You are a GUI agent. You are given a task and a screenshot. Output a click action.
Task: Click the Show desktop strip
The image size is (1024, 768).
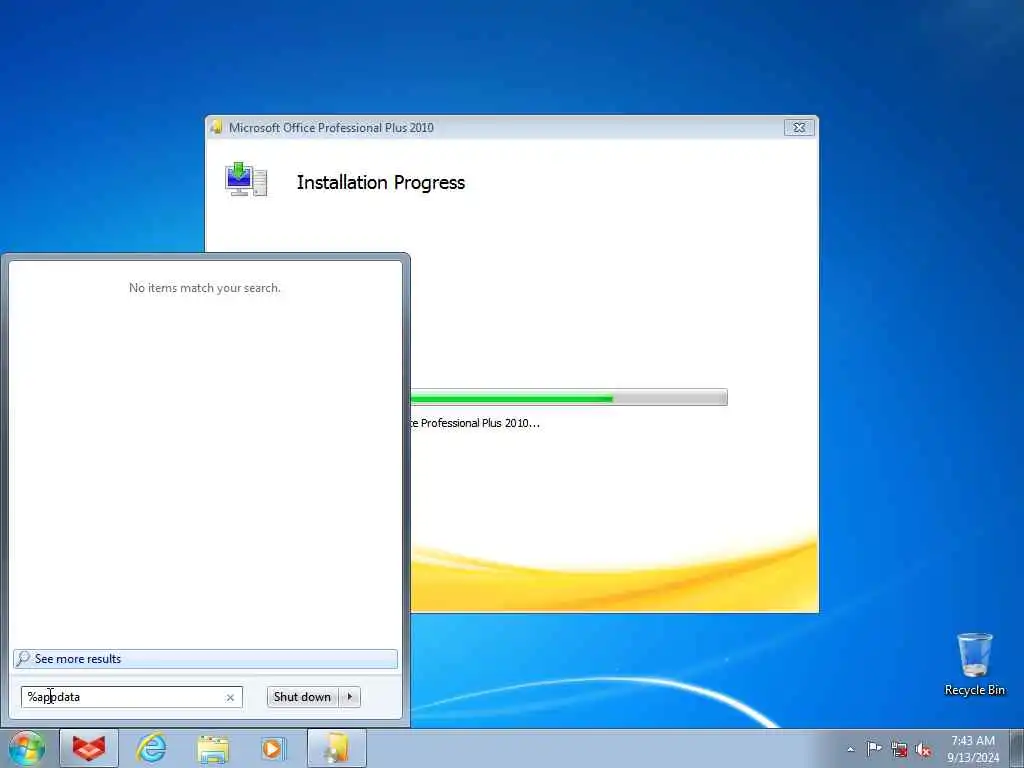[x=1016, y=748]
